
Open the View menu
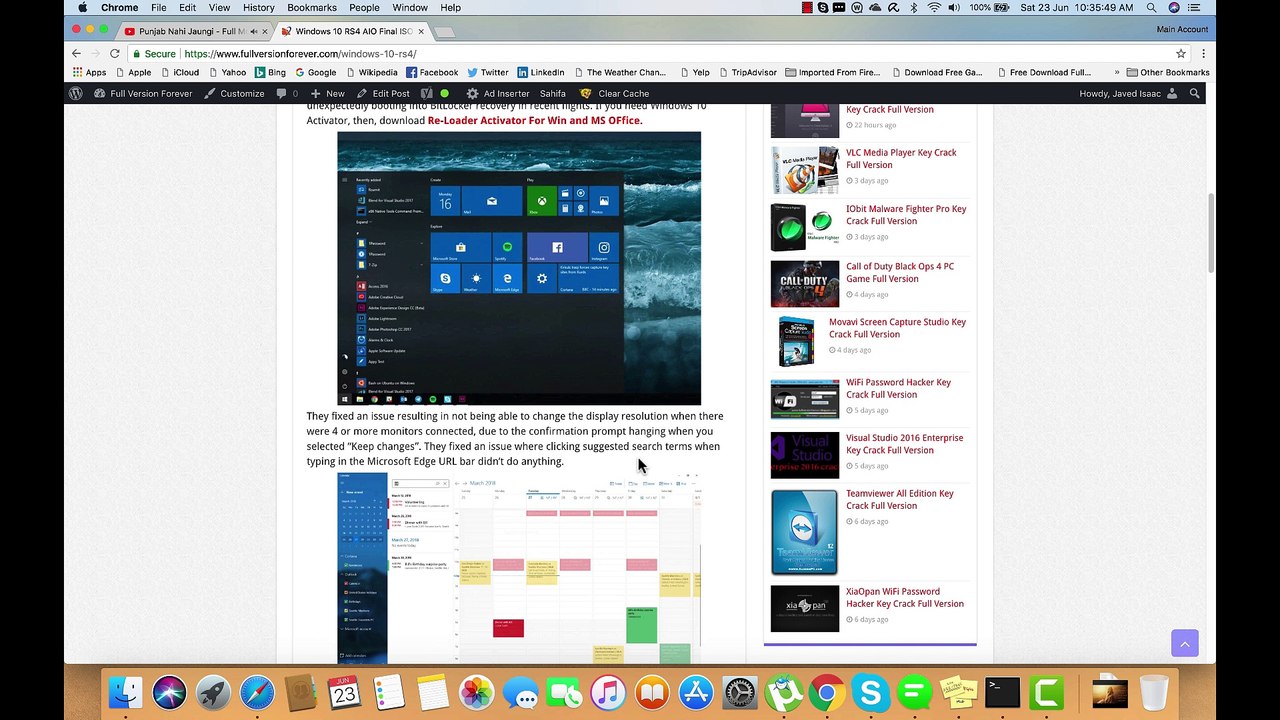click(x=219, y=8)
